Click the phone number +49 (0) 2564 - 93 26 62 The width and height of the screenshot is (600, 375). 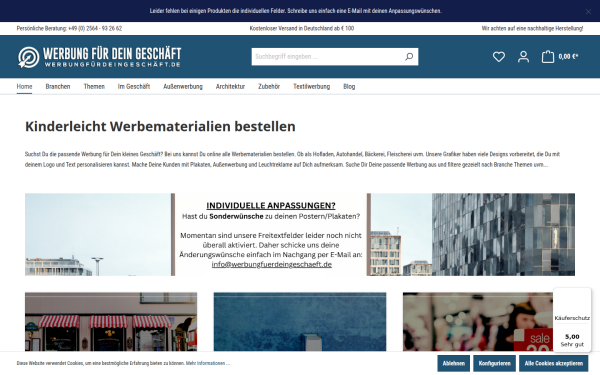(95, 28)
